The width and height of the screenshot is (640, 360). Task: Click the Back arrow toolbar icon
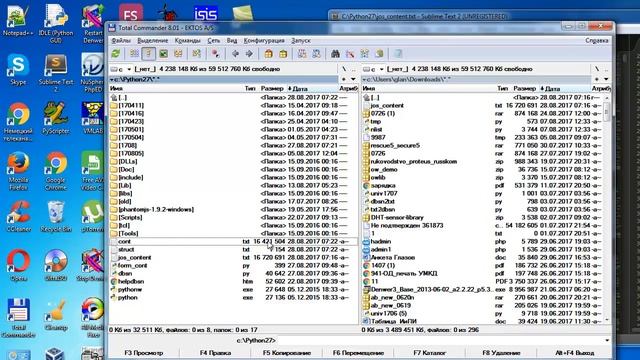click(x=235, y=53)
